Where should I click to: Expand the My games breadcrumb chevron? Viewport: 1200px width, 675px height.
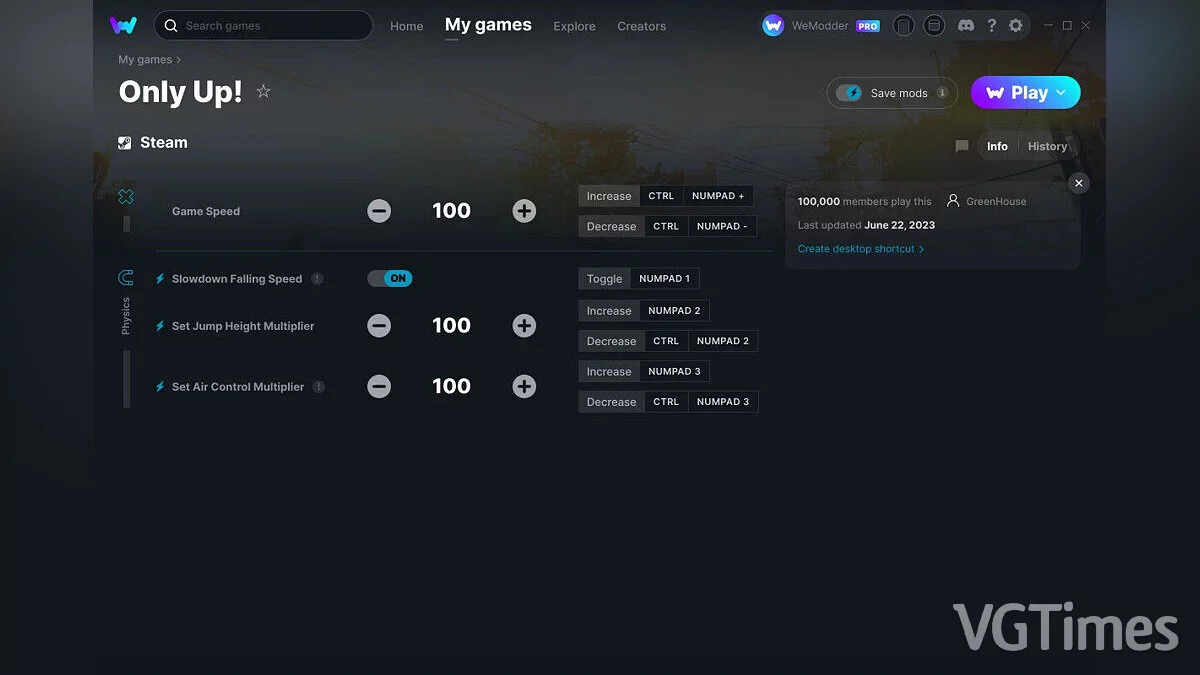pyautogui.click(x=179, y=60)
